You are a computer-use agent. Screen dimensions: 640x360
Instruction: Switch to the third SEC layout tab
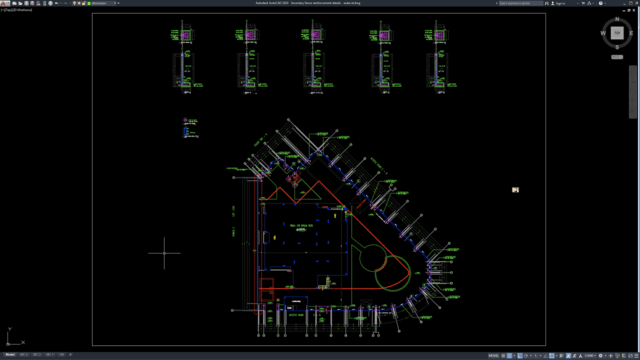pos(50,355)
